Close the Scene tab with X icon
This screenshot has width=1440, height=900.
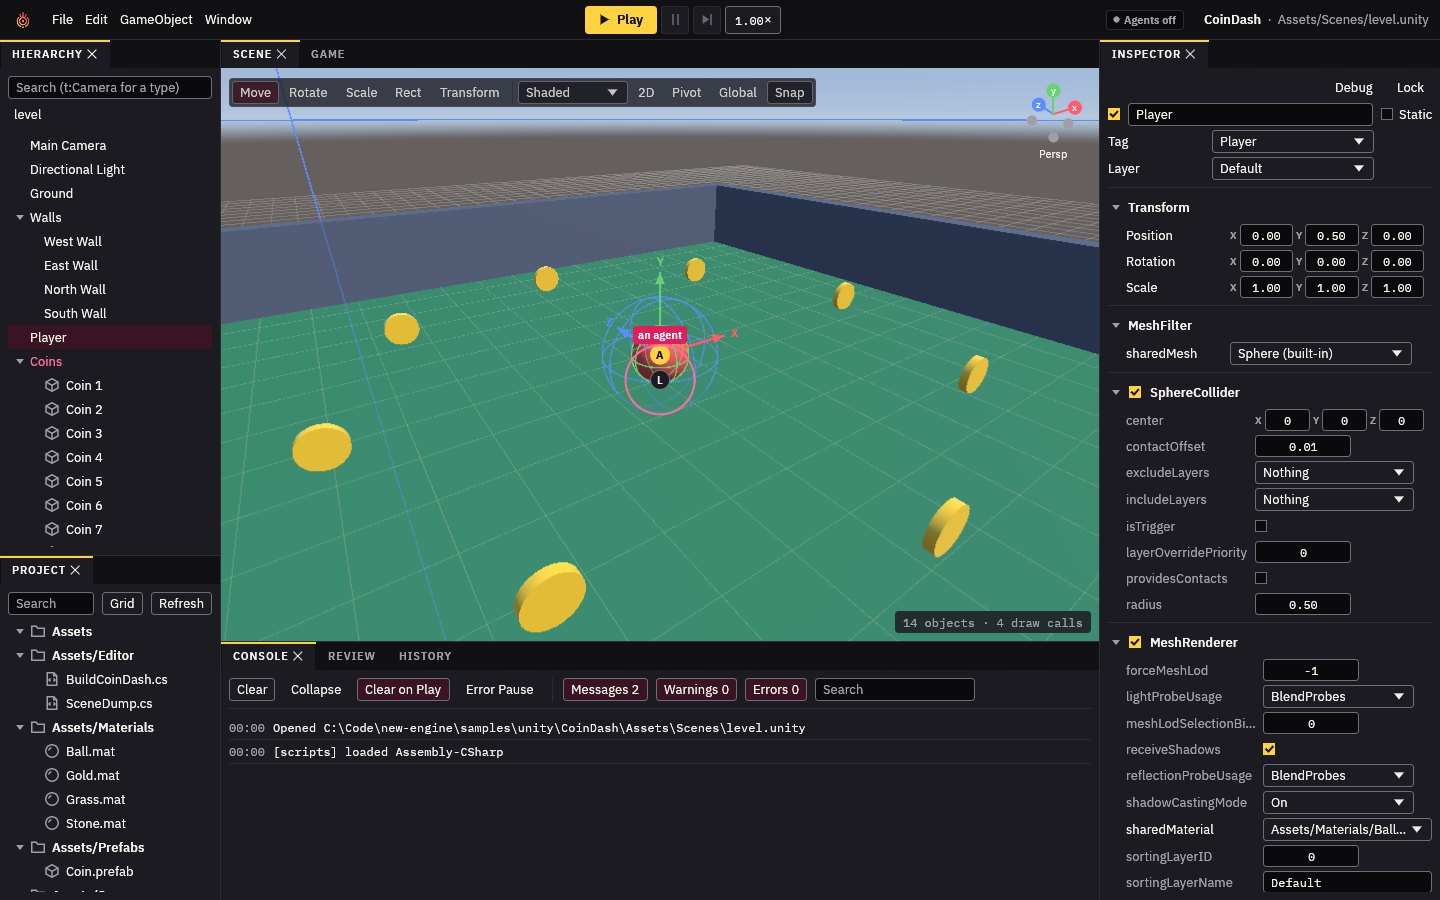(281, 54)
